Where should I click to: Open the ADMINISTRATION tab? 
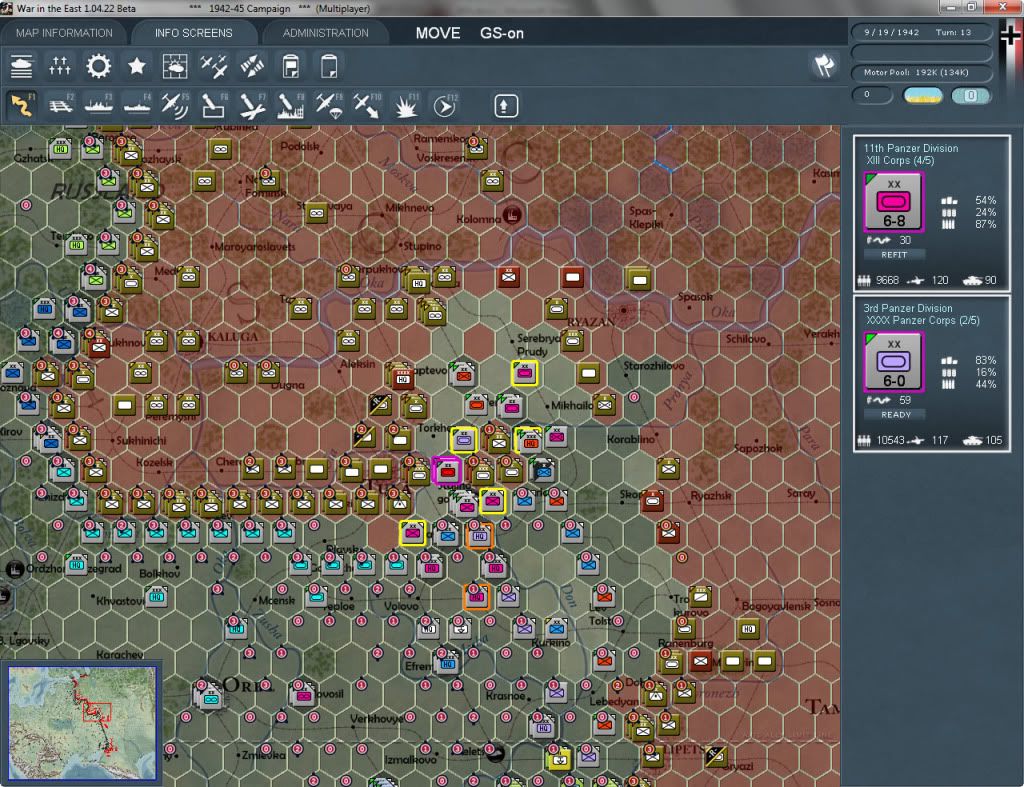point(325,33)
